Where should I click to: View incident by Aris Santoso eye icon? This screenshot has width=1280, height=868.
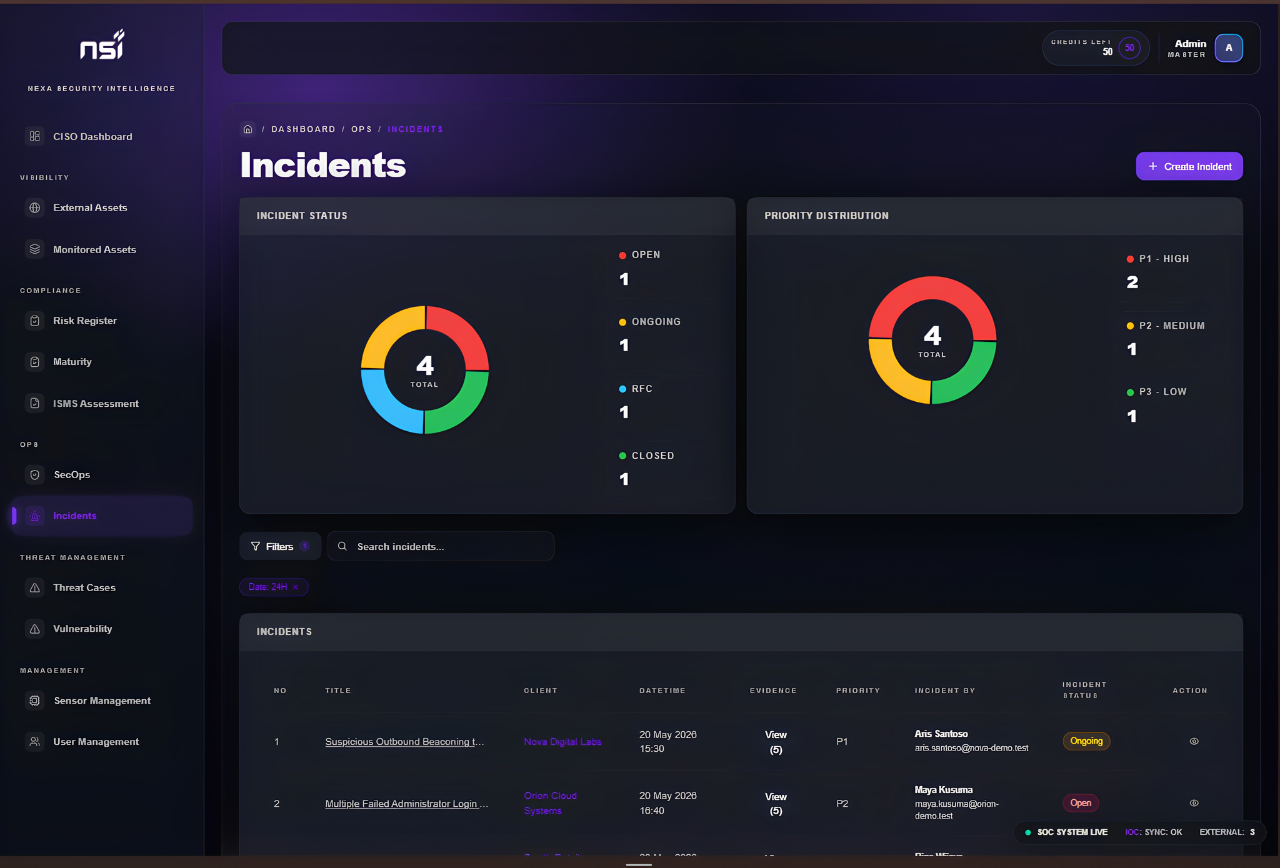(1194, 742)
